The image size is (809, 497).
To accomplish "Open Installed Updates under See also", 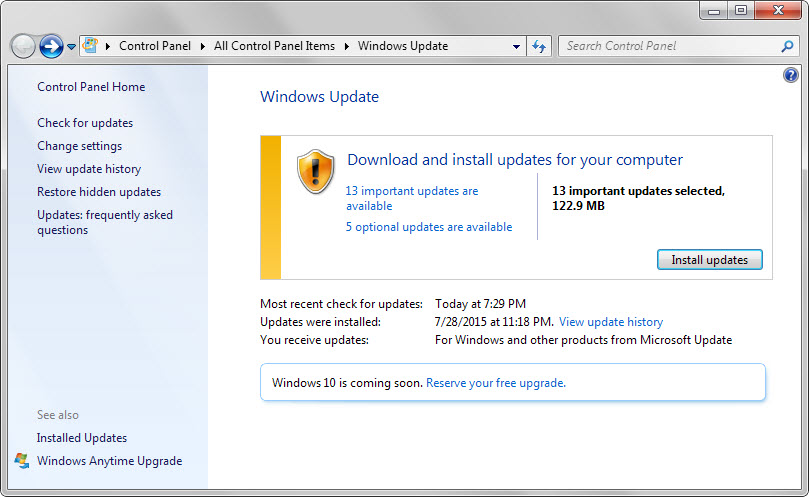I will [82, 438].
